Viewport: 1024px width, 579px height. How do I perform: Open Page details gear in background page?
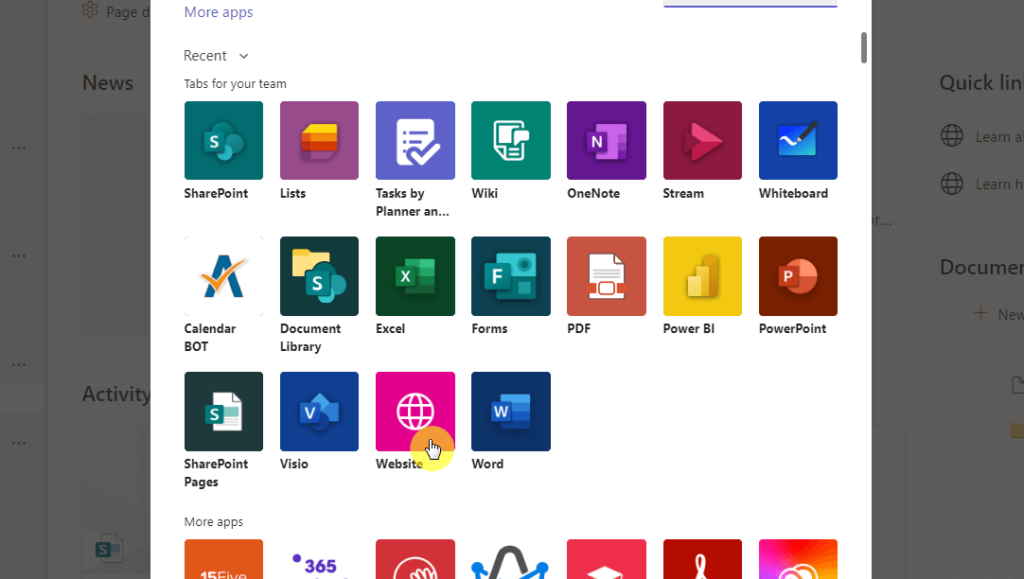coord(90,10)
